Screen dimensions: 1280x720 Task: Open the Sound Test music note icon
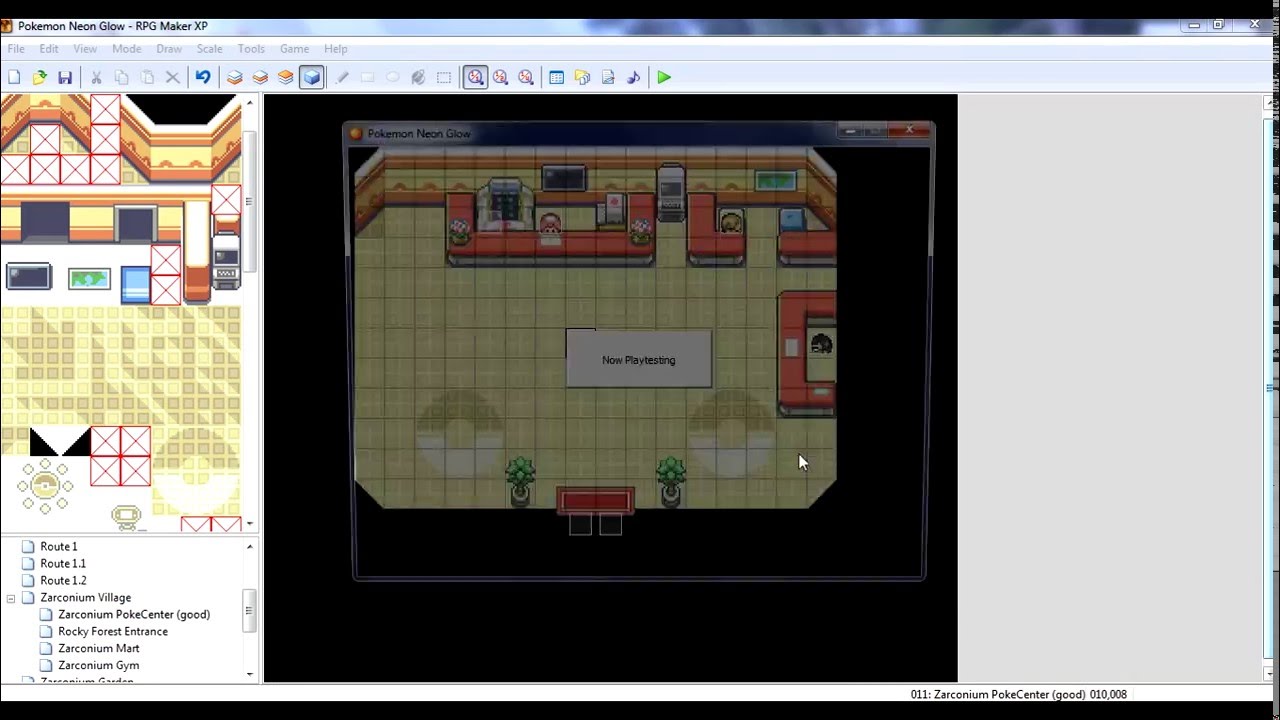click(x=633, y=77)
